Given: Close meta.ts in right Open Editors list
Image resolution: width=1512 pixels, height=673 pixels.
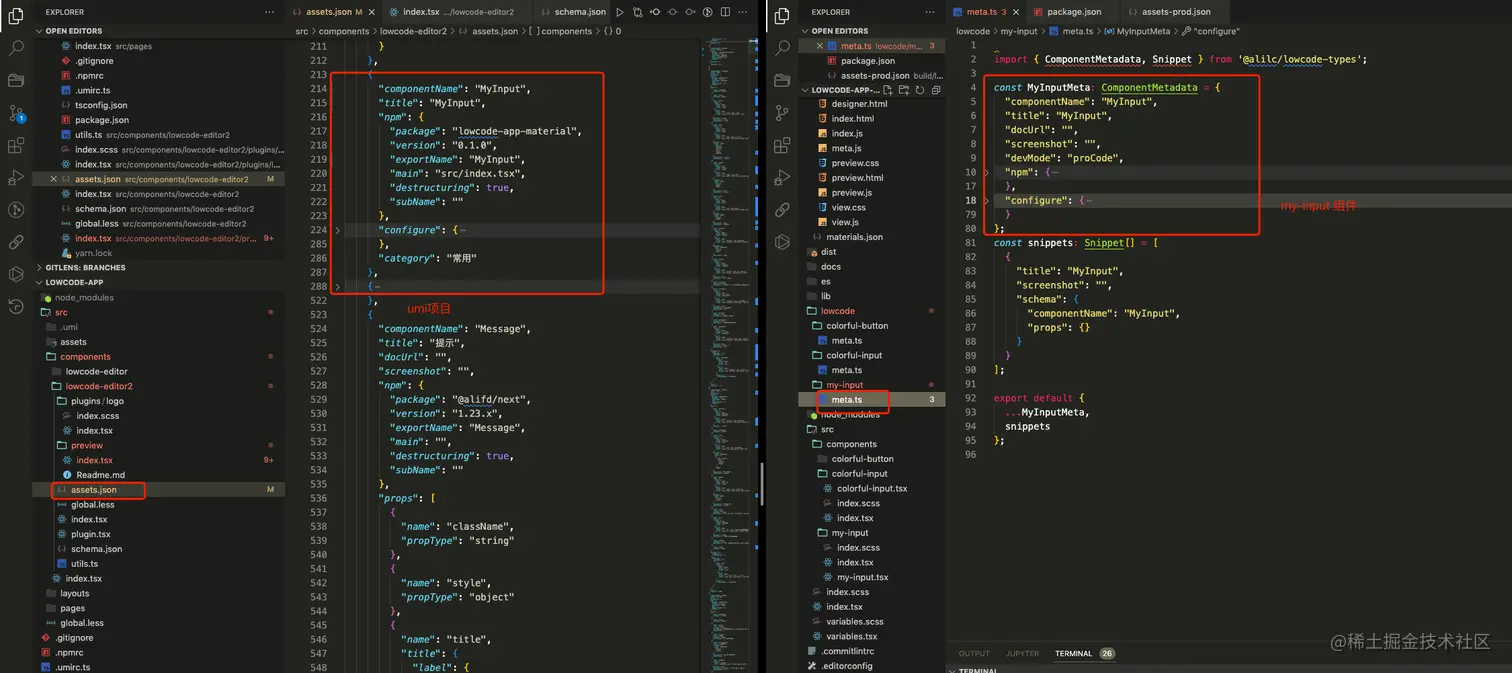Looking at the screenshot, I should pos(820,46).
